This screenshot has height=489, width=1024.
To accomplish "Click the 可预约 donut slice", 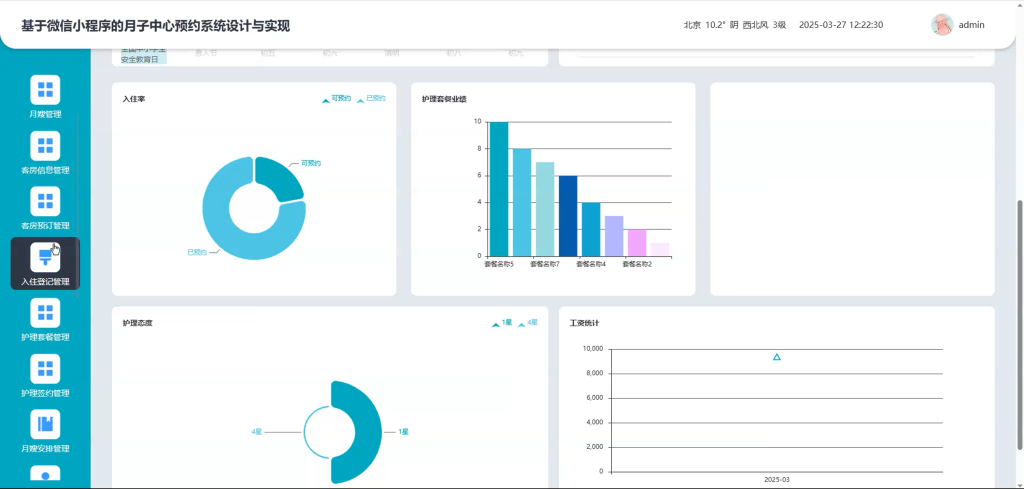I will point(281,177).
